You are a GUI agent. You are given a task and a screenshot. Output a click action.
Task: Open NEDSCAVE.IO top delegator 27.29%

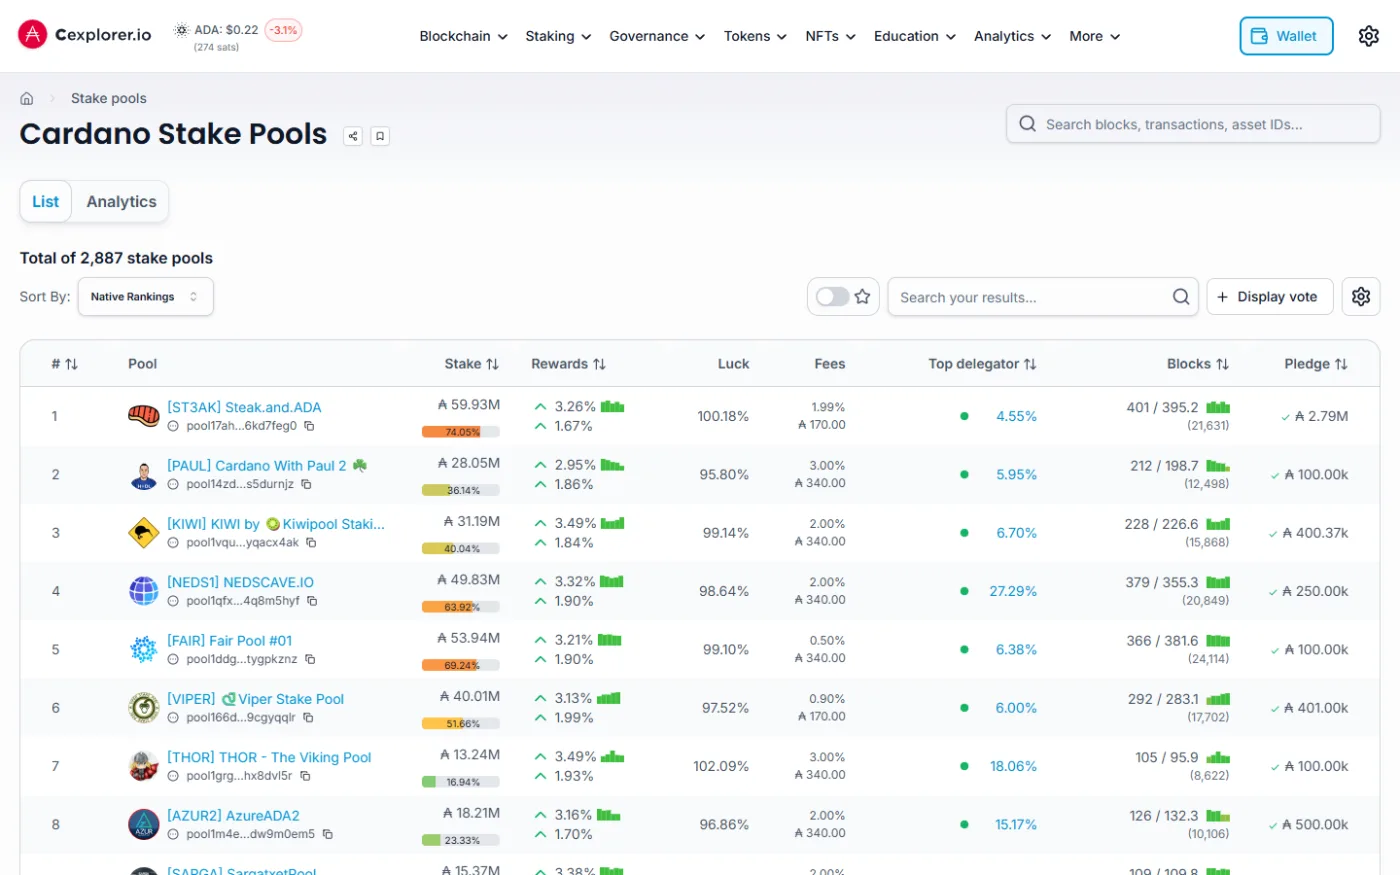pyautogui.click(x=1013, y=591)
